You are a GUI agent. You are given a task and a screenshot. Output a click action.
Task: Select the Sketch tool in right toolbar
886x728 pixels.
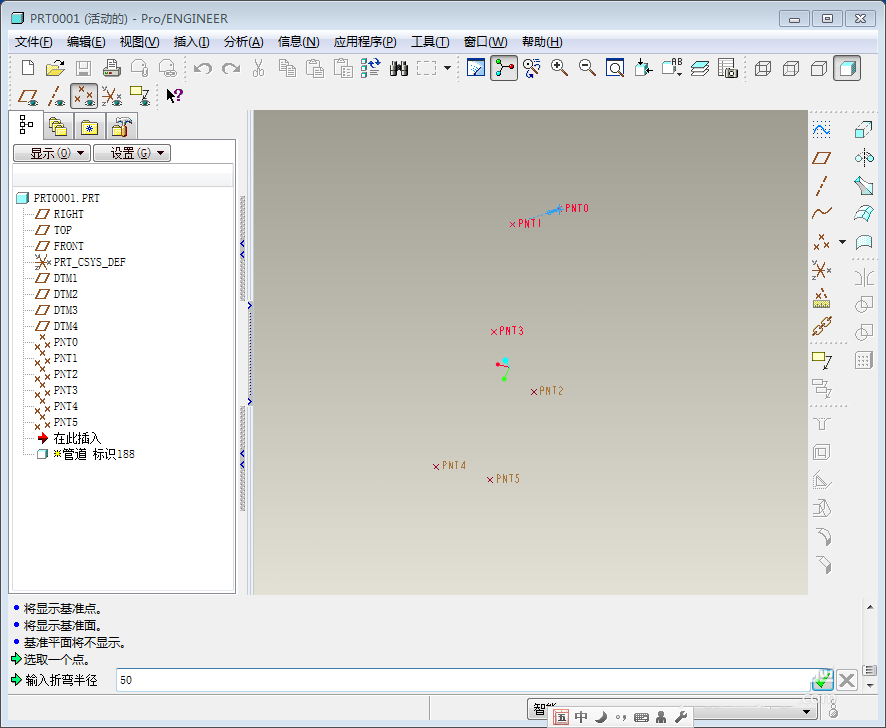click(822, 130)
